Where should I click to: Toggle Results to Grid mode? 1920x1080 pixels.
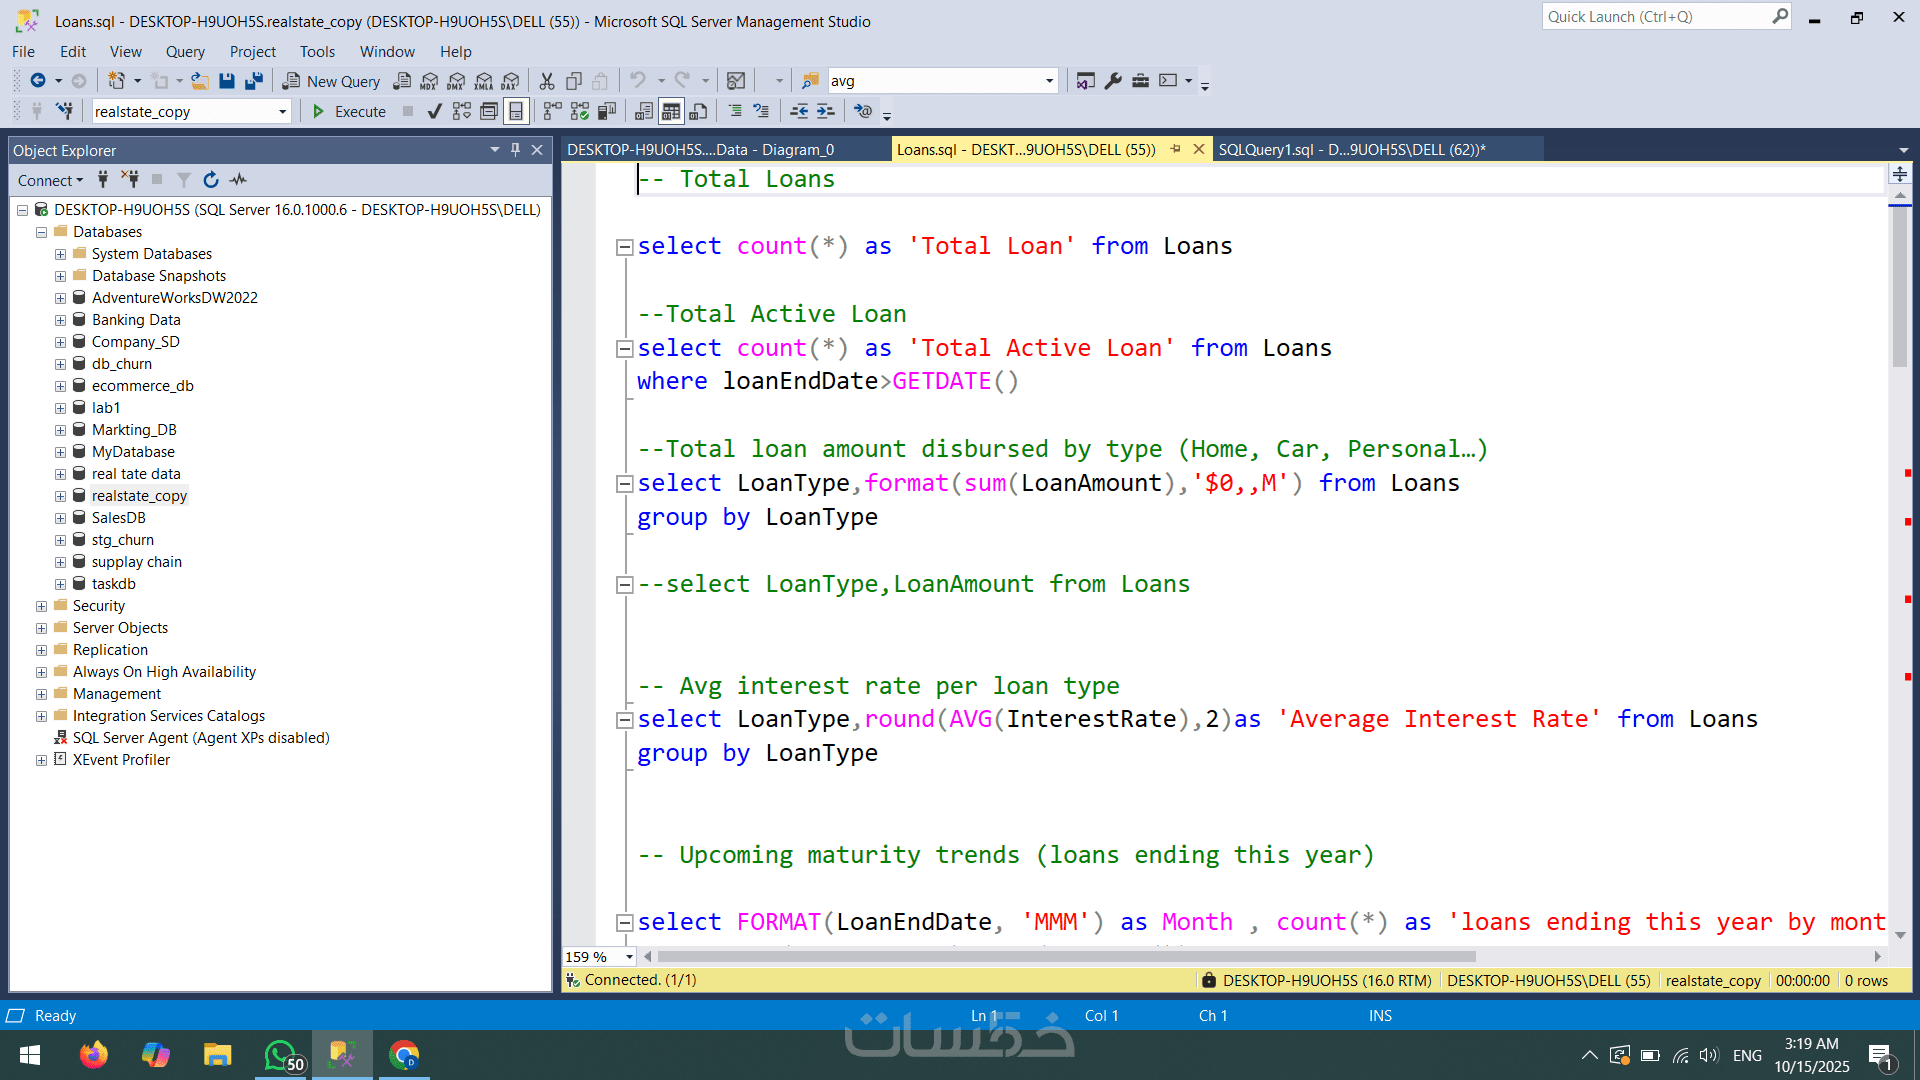click(671, 111)
